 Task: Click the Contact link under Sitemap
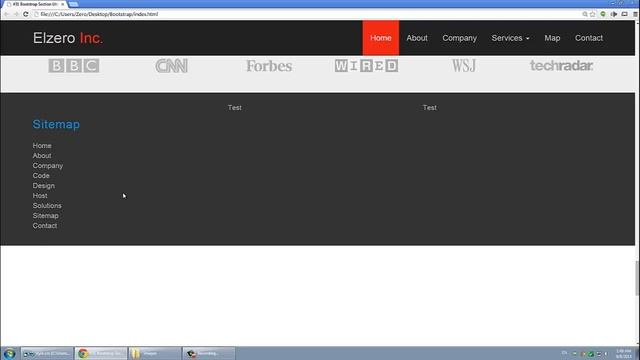45,226
